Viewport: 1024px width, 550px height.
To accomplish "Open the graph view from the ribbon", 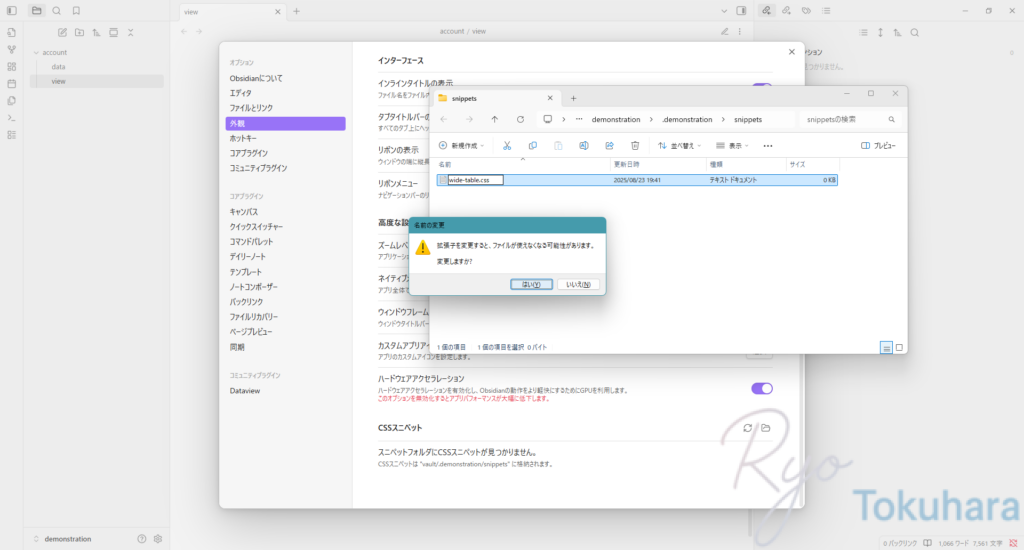I will (x=11, y=49).
